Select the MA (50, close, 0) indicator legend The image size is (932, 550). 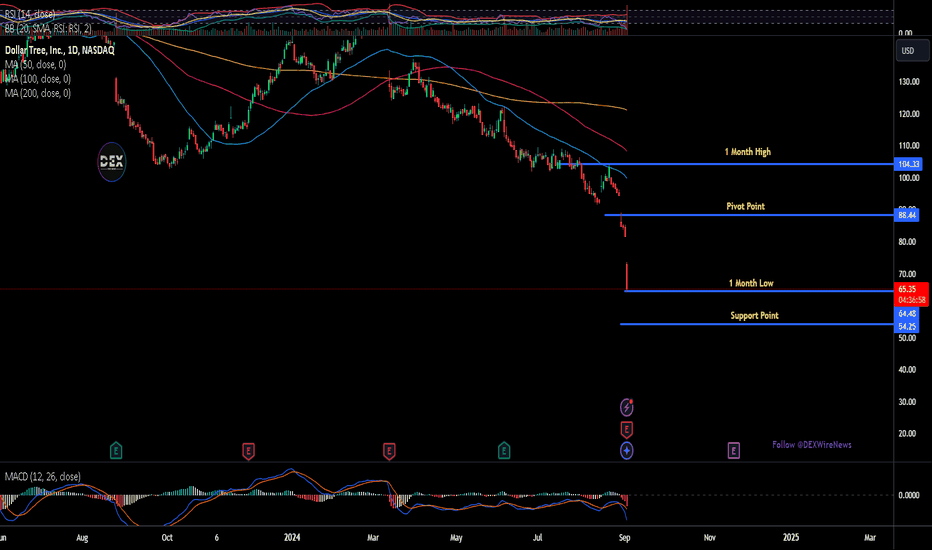tap(36, 65)
